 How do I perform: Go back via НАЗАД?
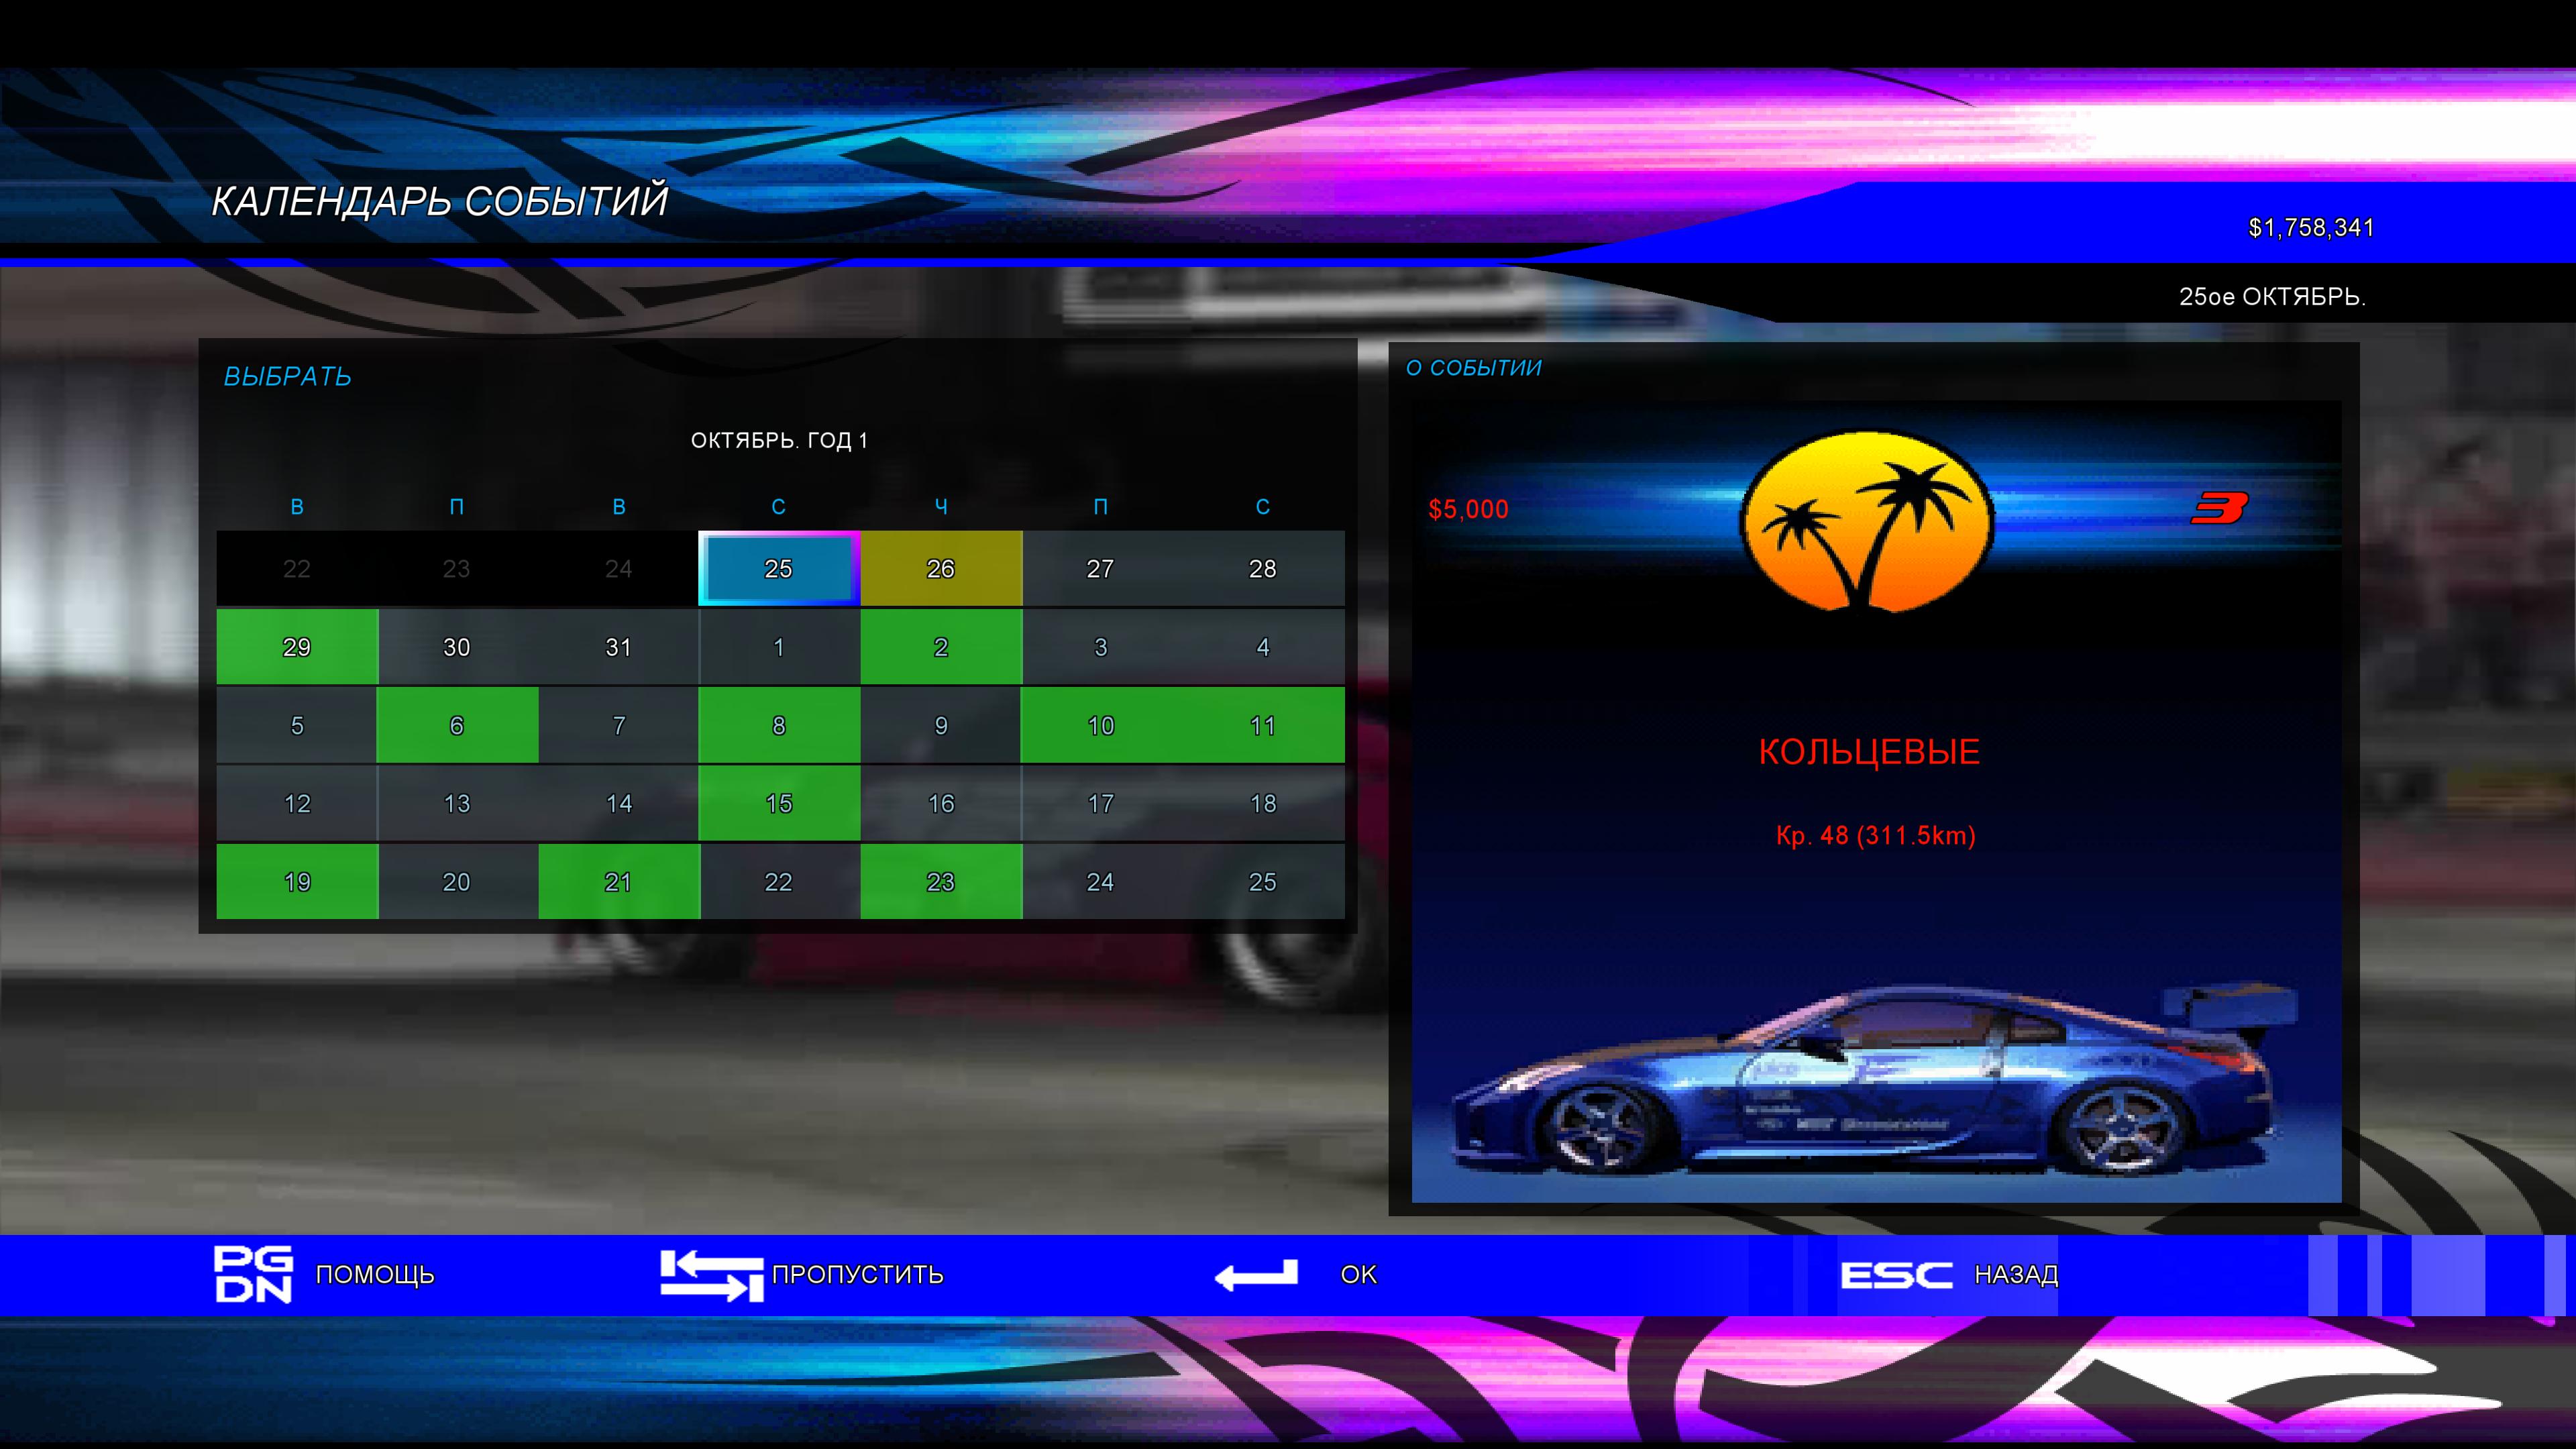[x=2016, y=1275]
